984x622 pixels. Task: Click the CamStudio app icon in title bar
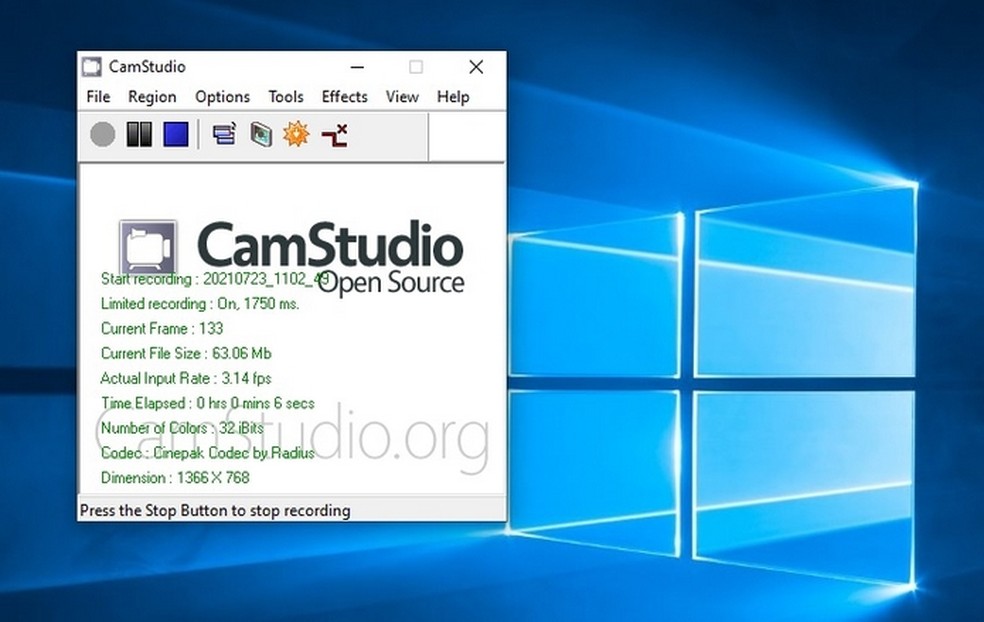pos(92,67)
